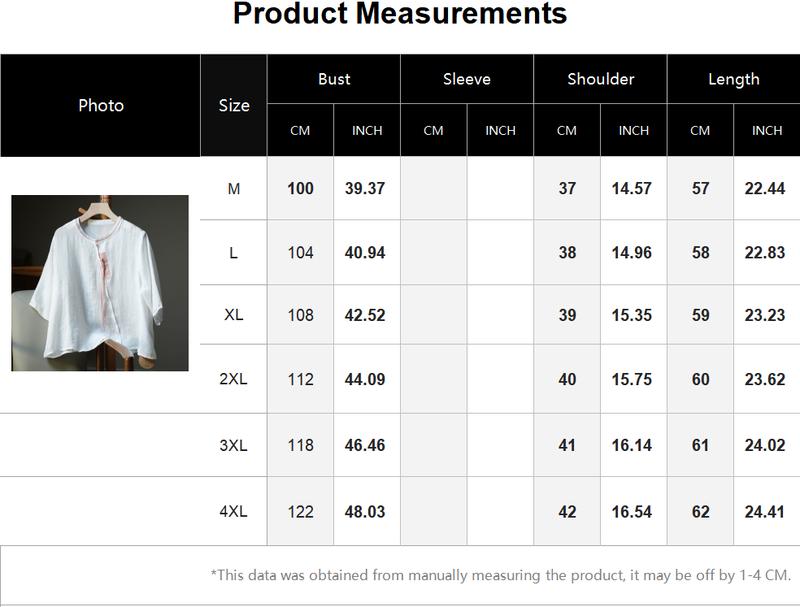The width and height of the screenshot is (800, 607).
Task: Click the Product Measurements title
Action: click(x=400, y=14)
